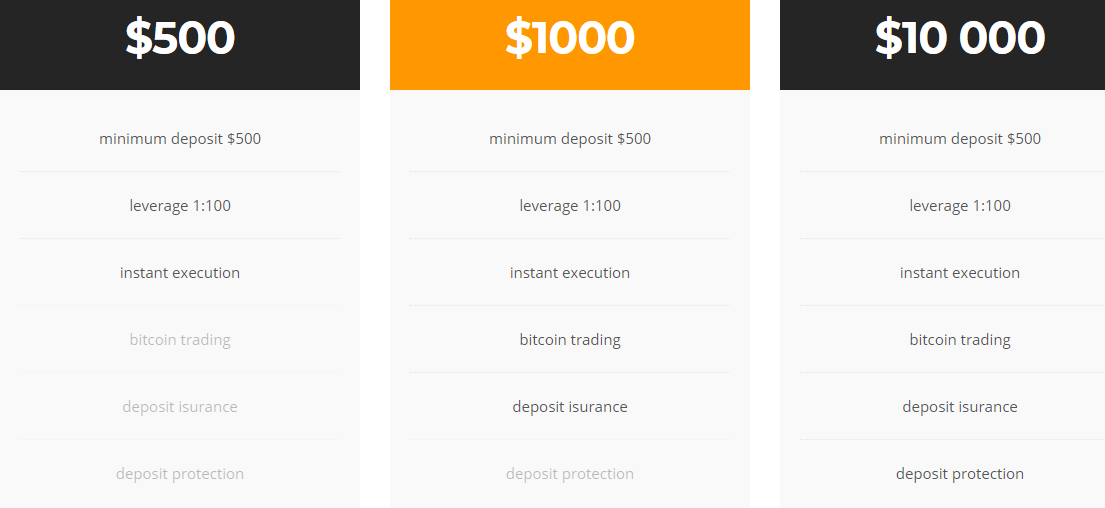Viewport: 1105px width, 508px height.
Task: Click minimum deposit in $1000 plan
Action: point(569,139)
